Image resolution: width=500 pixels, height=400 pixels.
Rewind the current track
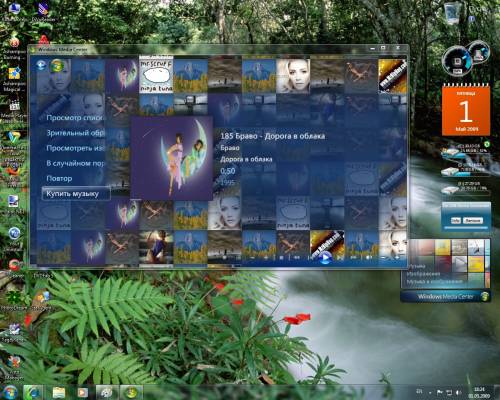tap(297, 258)
